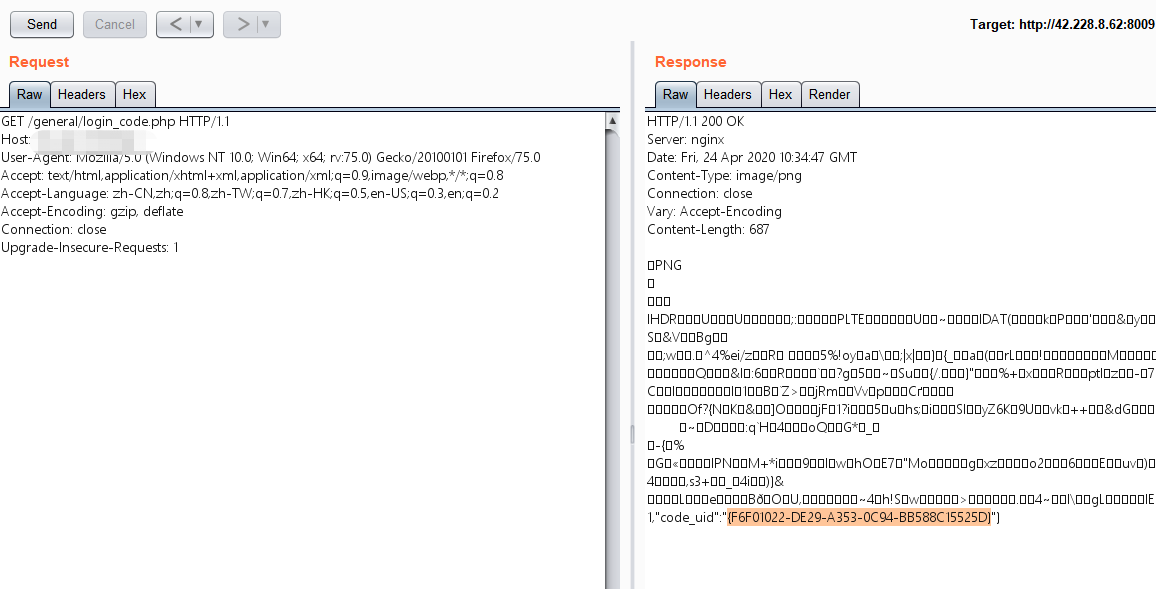This screenshot has height=589, width=1156.
Task: Click the request pane vertical scrollbar track
Action: [613, 358]
